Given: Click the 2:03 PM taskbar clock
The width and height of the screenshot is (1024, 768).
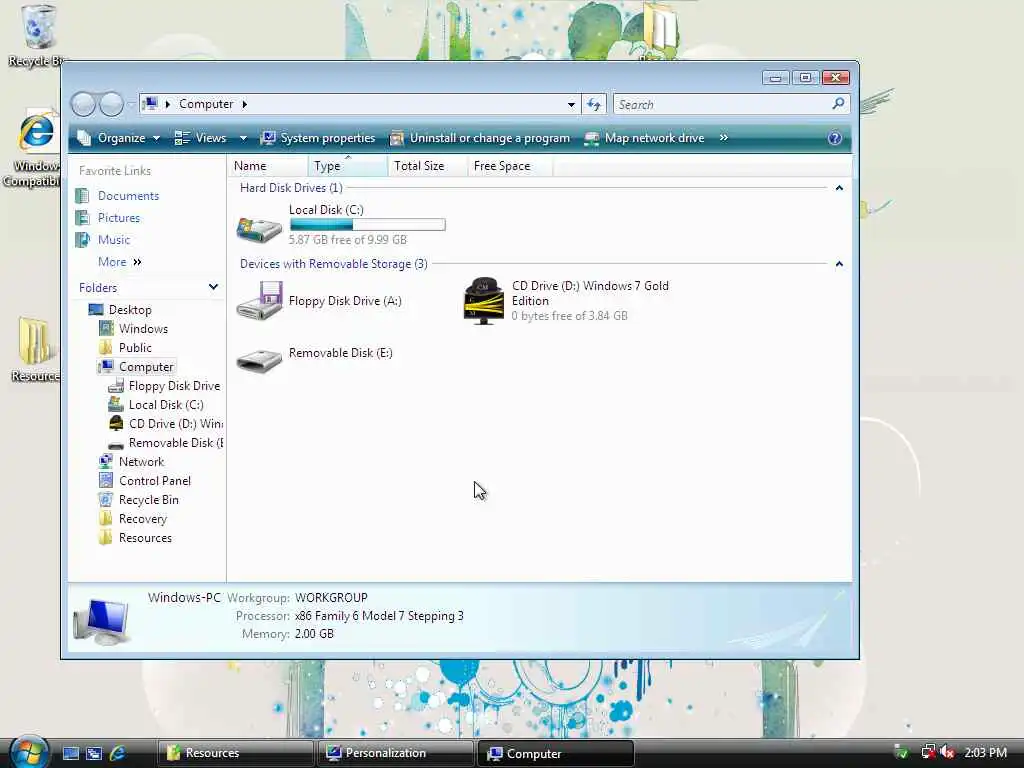Looking at the screenshot, I should [x=985, y=752].
